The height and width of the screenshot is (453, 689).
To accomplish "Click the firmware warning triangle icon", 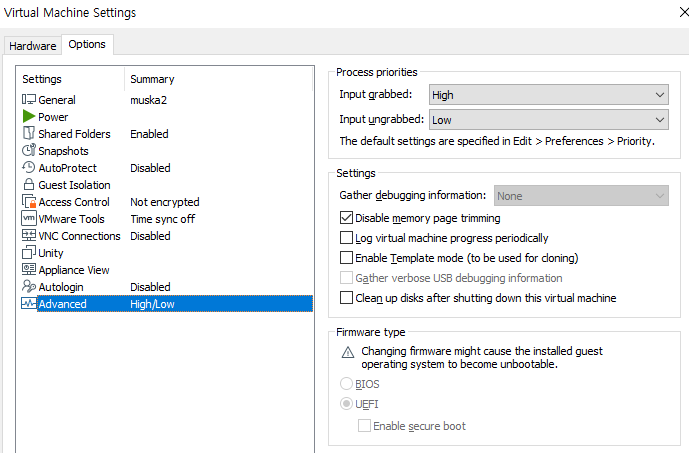I will (348, 352).
